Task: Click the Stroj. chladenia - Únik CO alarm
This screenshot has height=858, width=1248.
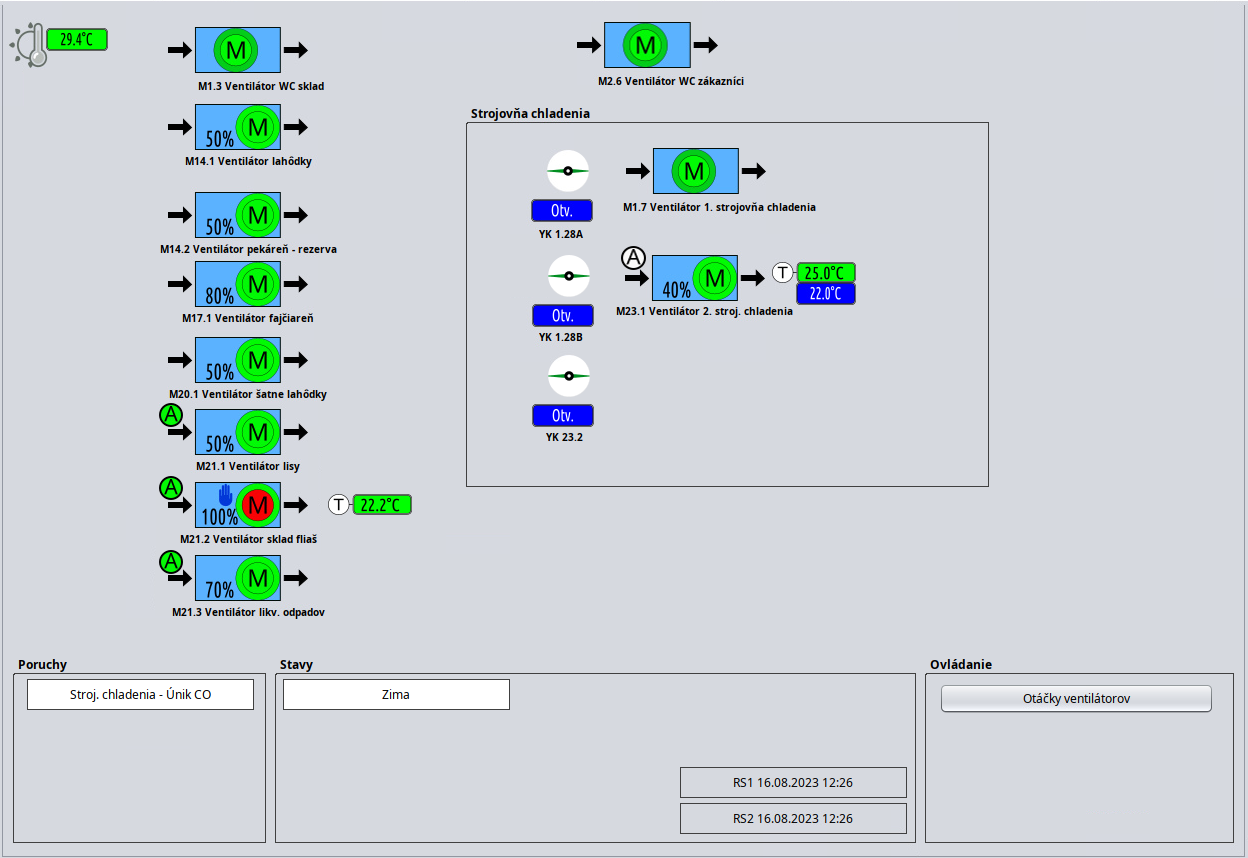Action: click(x=140, y=695)
